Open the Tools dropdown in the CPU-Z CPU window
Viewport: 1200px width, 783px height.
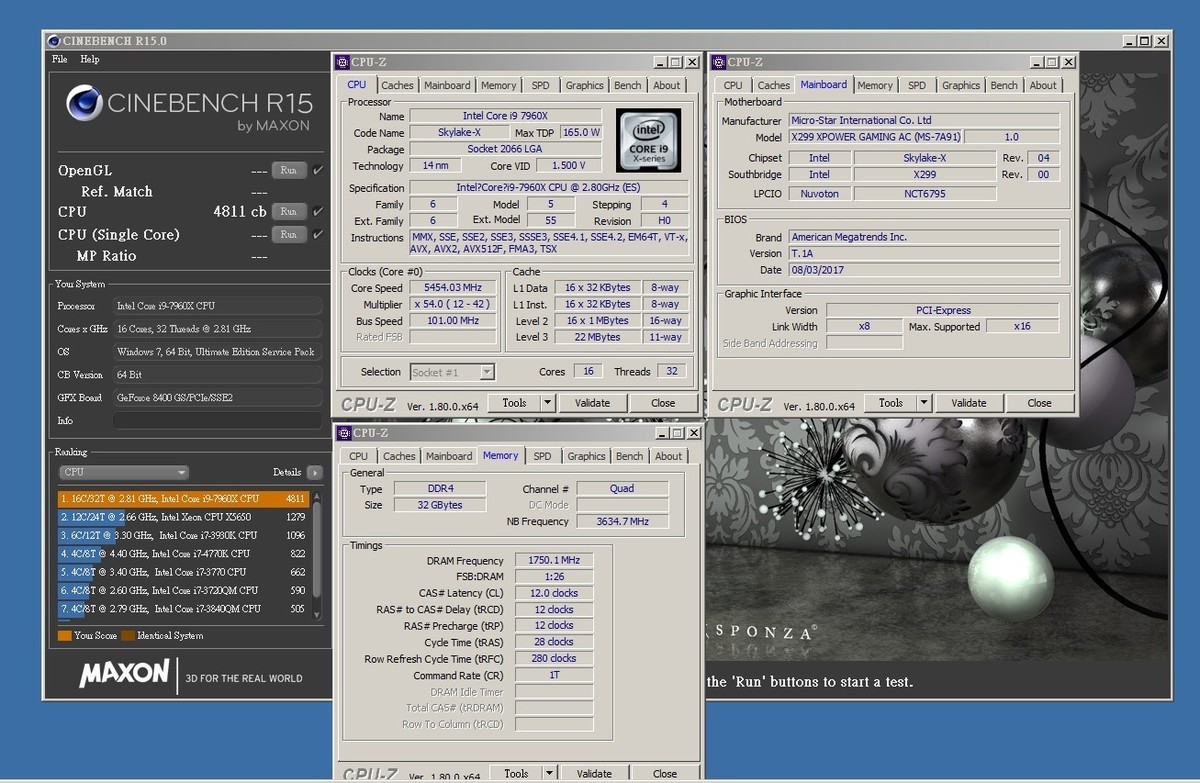click(548, 403)
